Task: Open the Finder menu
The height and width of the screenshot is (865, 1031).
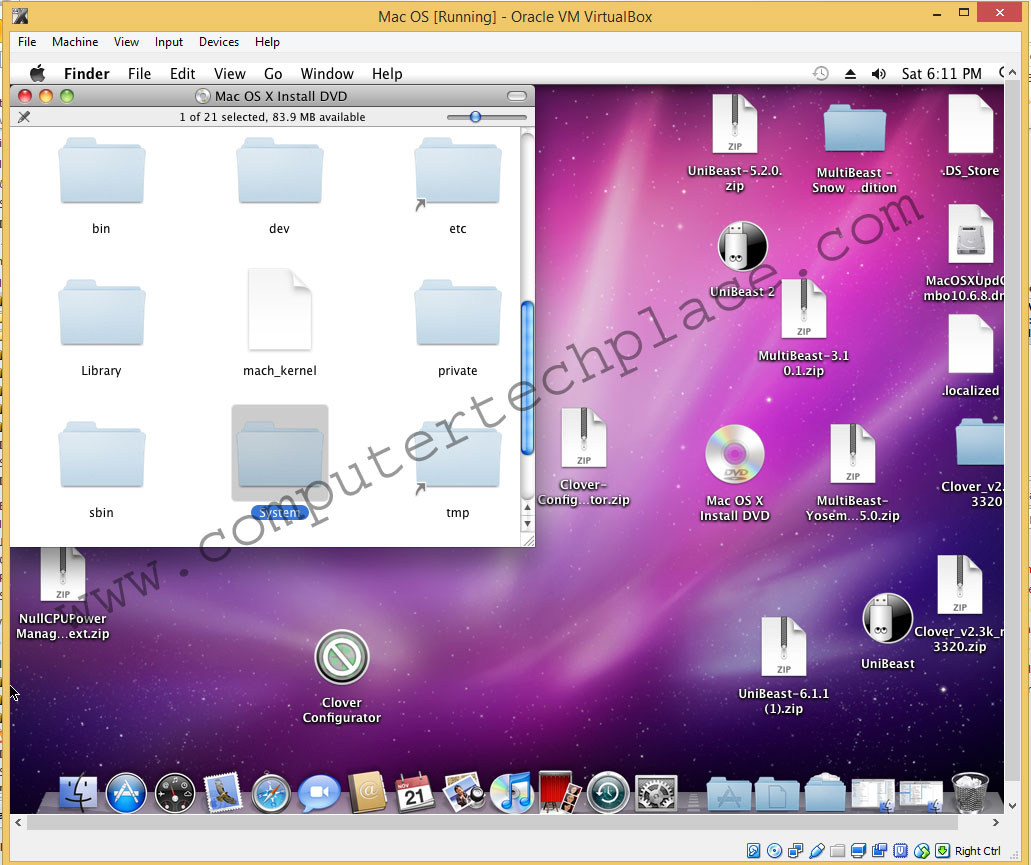Action: 87,74
